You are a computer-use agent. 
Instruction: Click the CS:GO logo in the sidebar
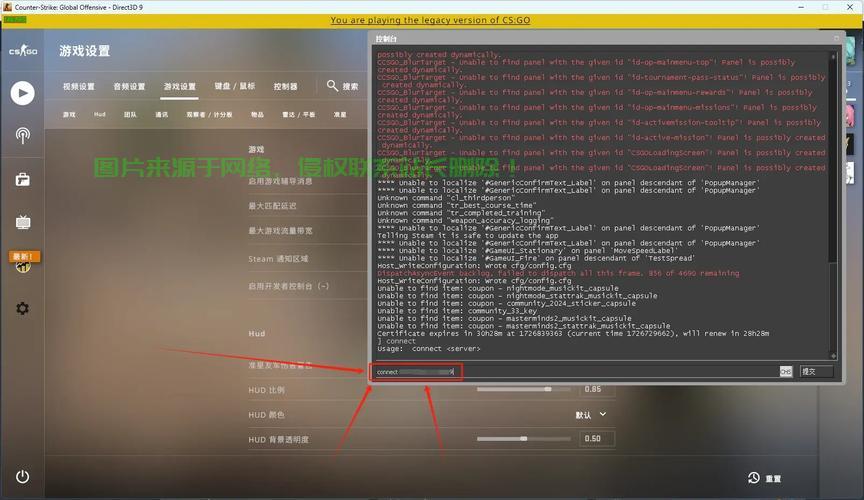(x=23, y=51)
